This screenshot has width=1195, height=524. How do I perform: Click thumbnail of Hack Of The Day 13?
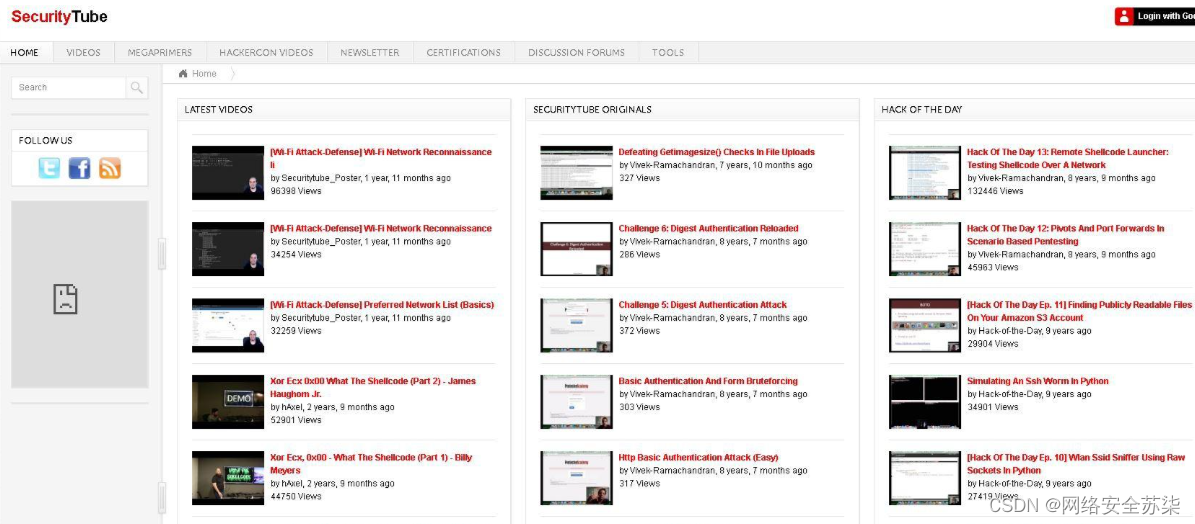point(925,173)
